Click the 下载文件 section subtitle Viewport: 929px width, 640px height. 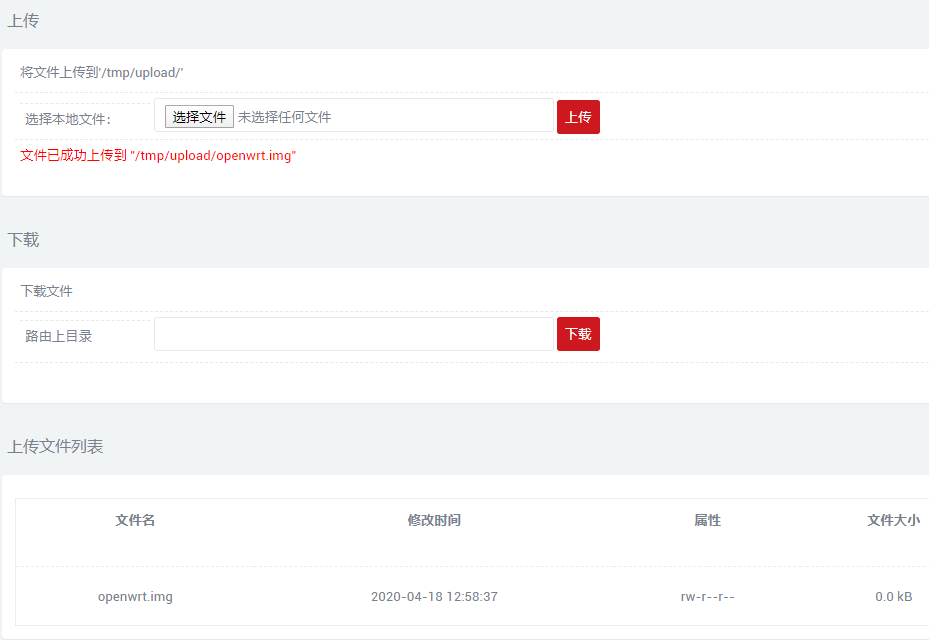pyautogui.click(x=47, y=292)
